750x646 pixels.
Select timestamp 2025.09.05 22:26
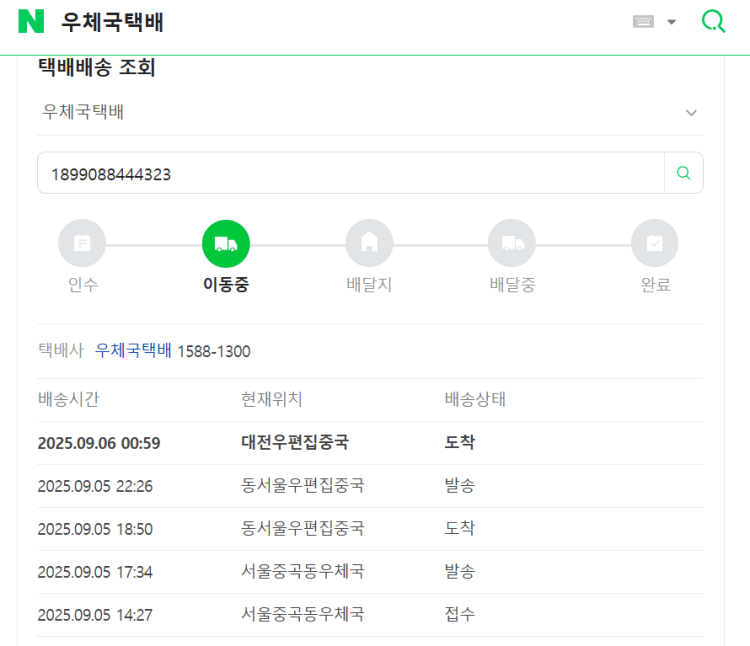click(x=95, y=486)
